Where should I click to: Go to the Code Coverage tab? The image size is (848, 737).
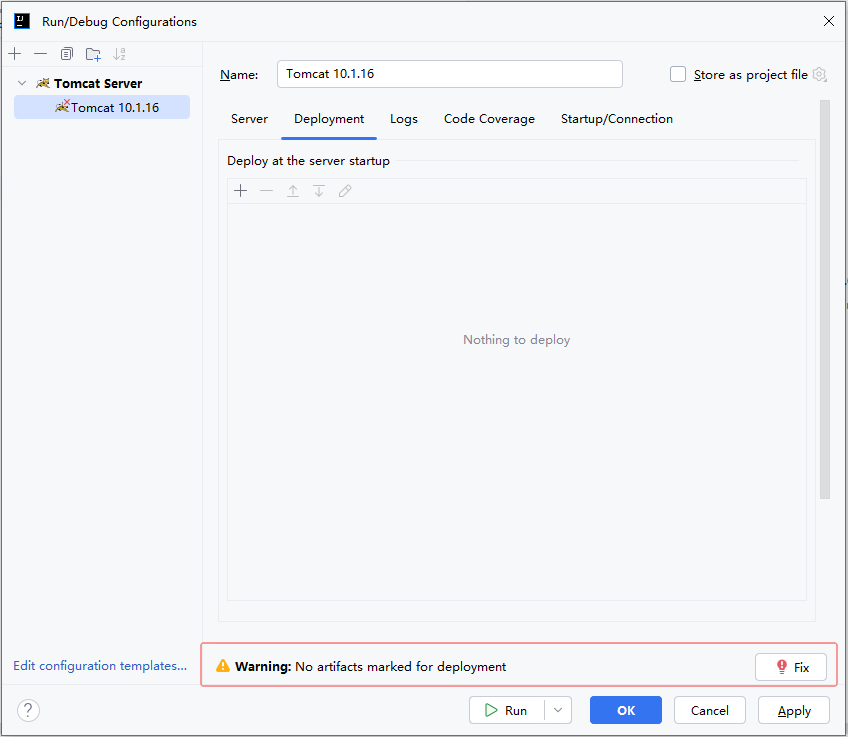489,119
